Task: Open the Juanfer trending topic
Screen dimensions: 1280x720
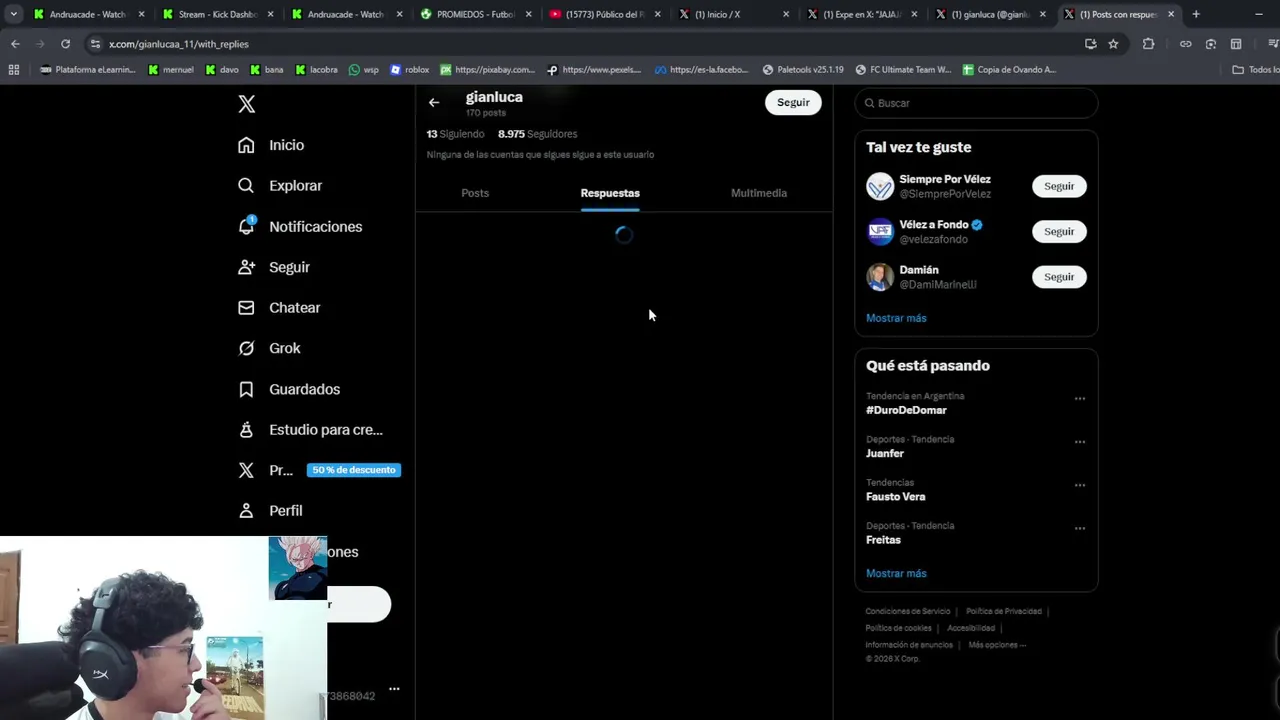Action: [x=885, y=453]
